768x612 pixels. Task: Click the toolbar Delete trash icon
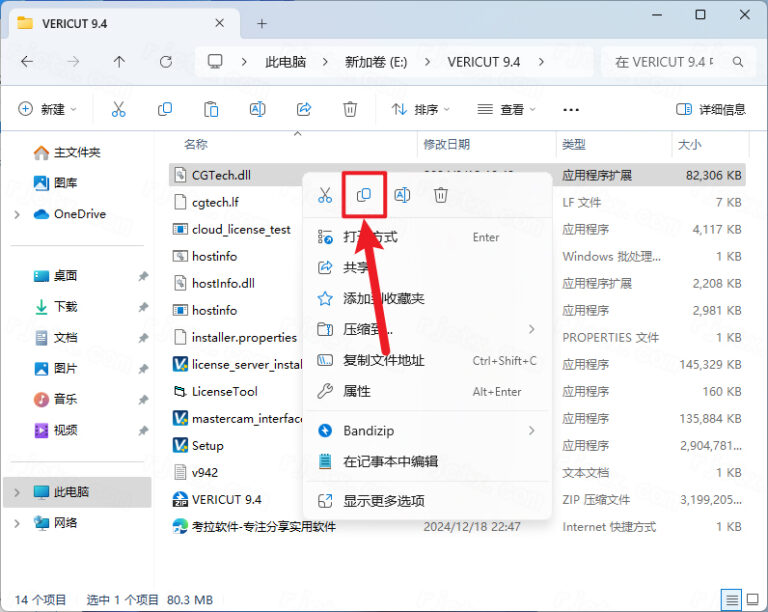(350, 109)
